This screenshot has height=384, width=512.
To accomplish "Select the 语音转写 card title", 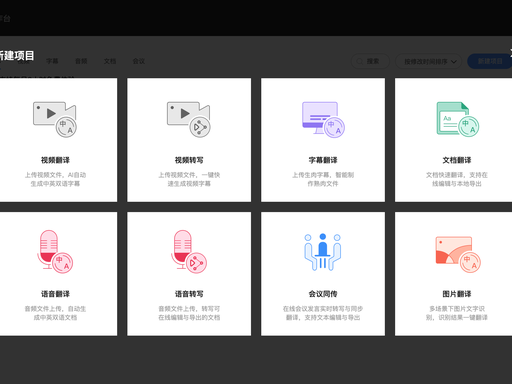I will pyautogui.click(x=189, y=294).
